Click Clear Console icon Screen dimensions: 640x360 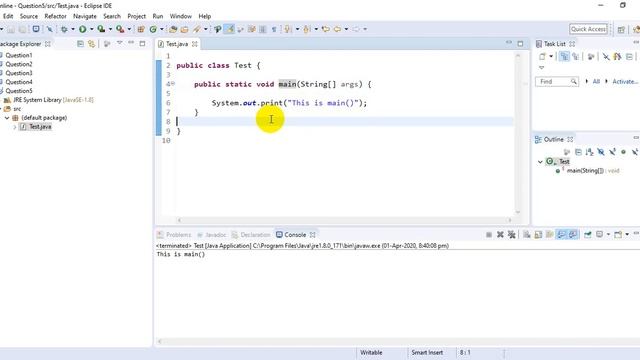(527, 235)
